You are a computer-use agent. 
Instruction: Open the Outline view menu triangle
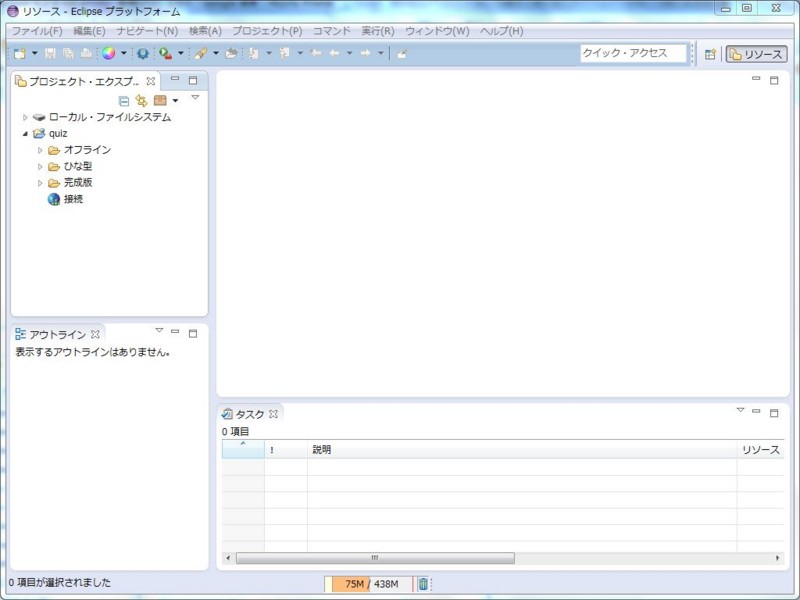(159, 330)
